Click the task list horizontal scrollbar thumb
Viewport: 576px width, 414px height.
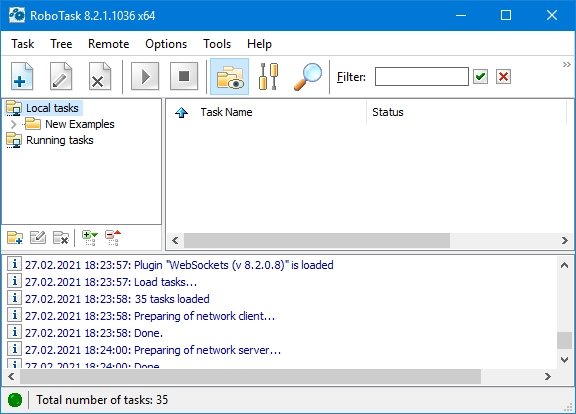[x=317, y=241]
